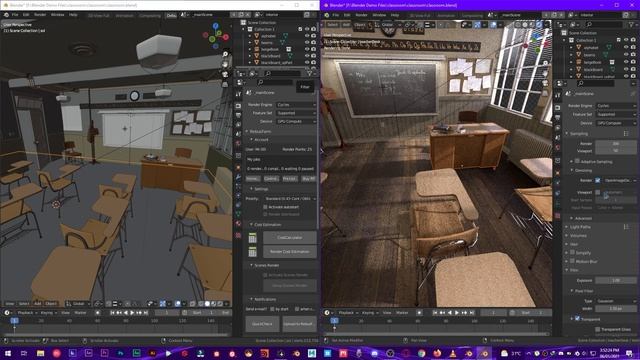This screenshot has width=640, height=360.
Task: Adjust the Render samples field in right window
Action: [x=616, y=144]
